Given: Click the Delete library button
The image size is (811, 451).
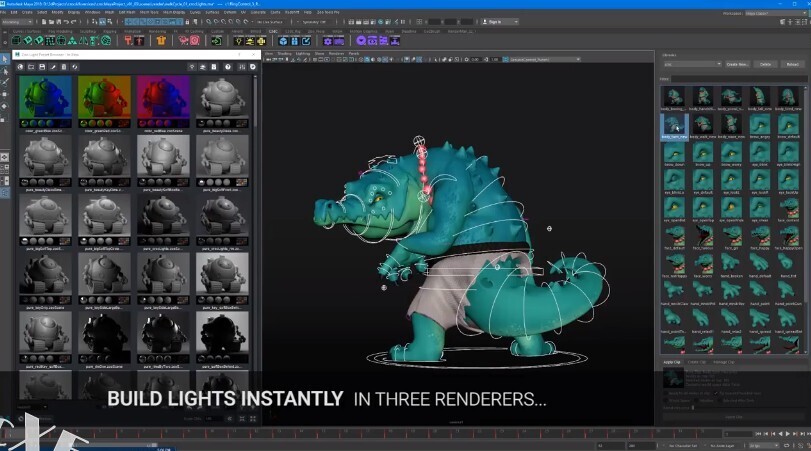Looking at the screenshot, I should (764, 64).
